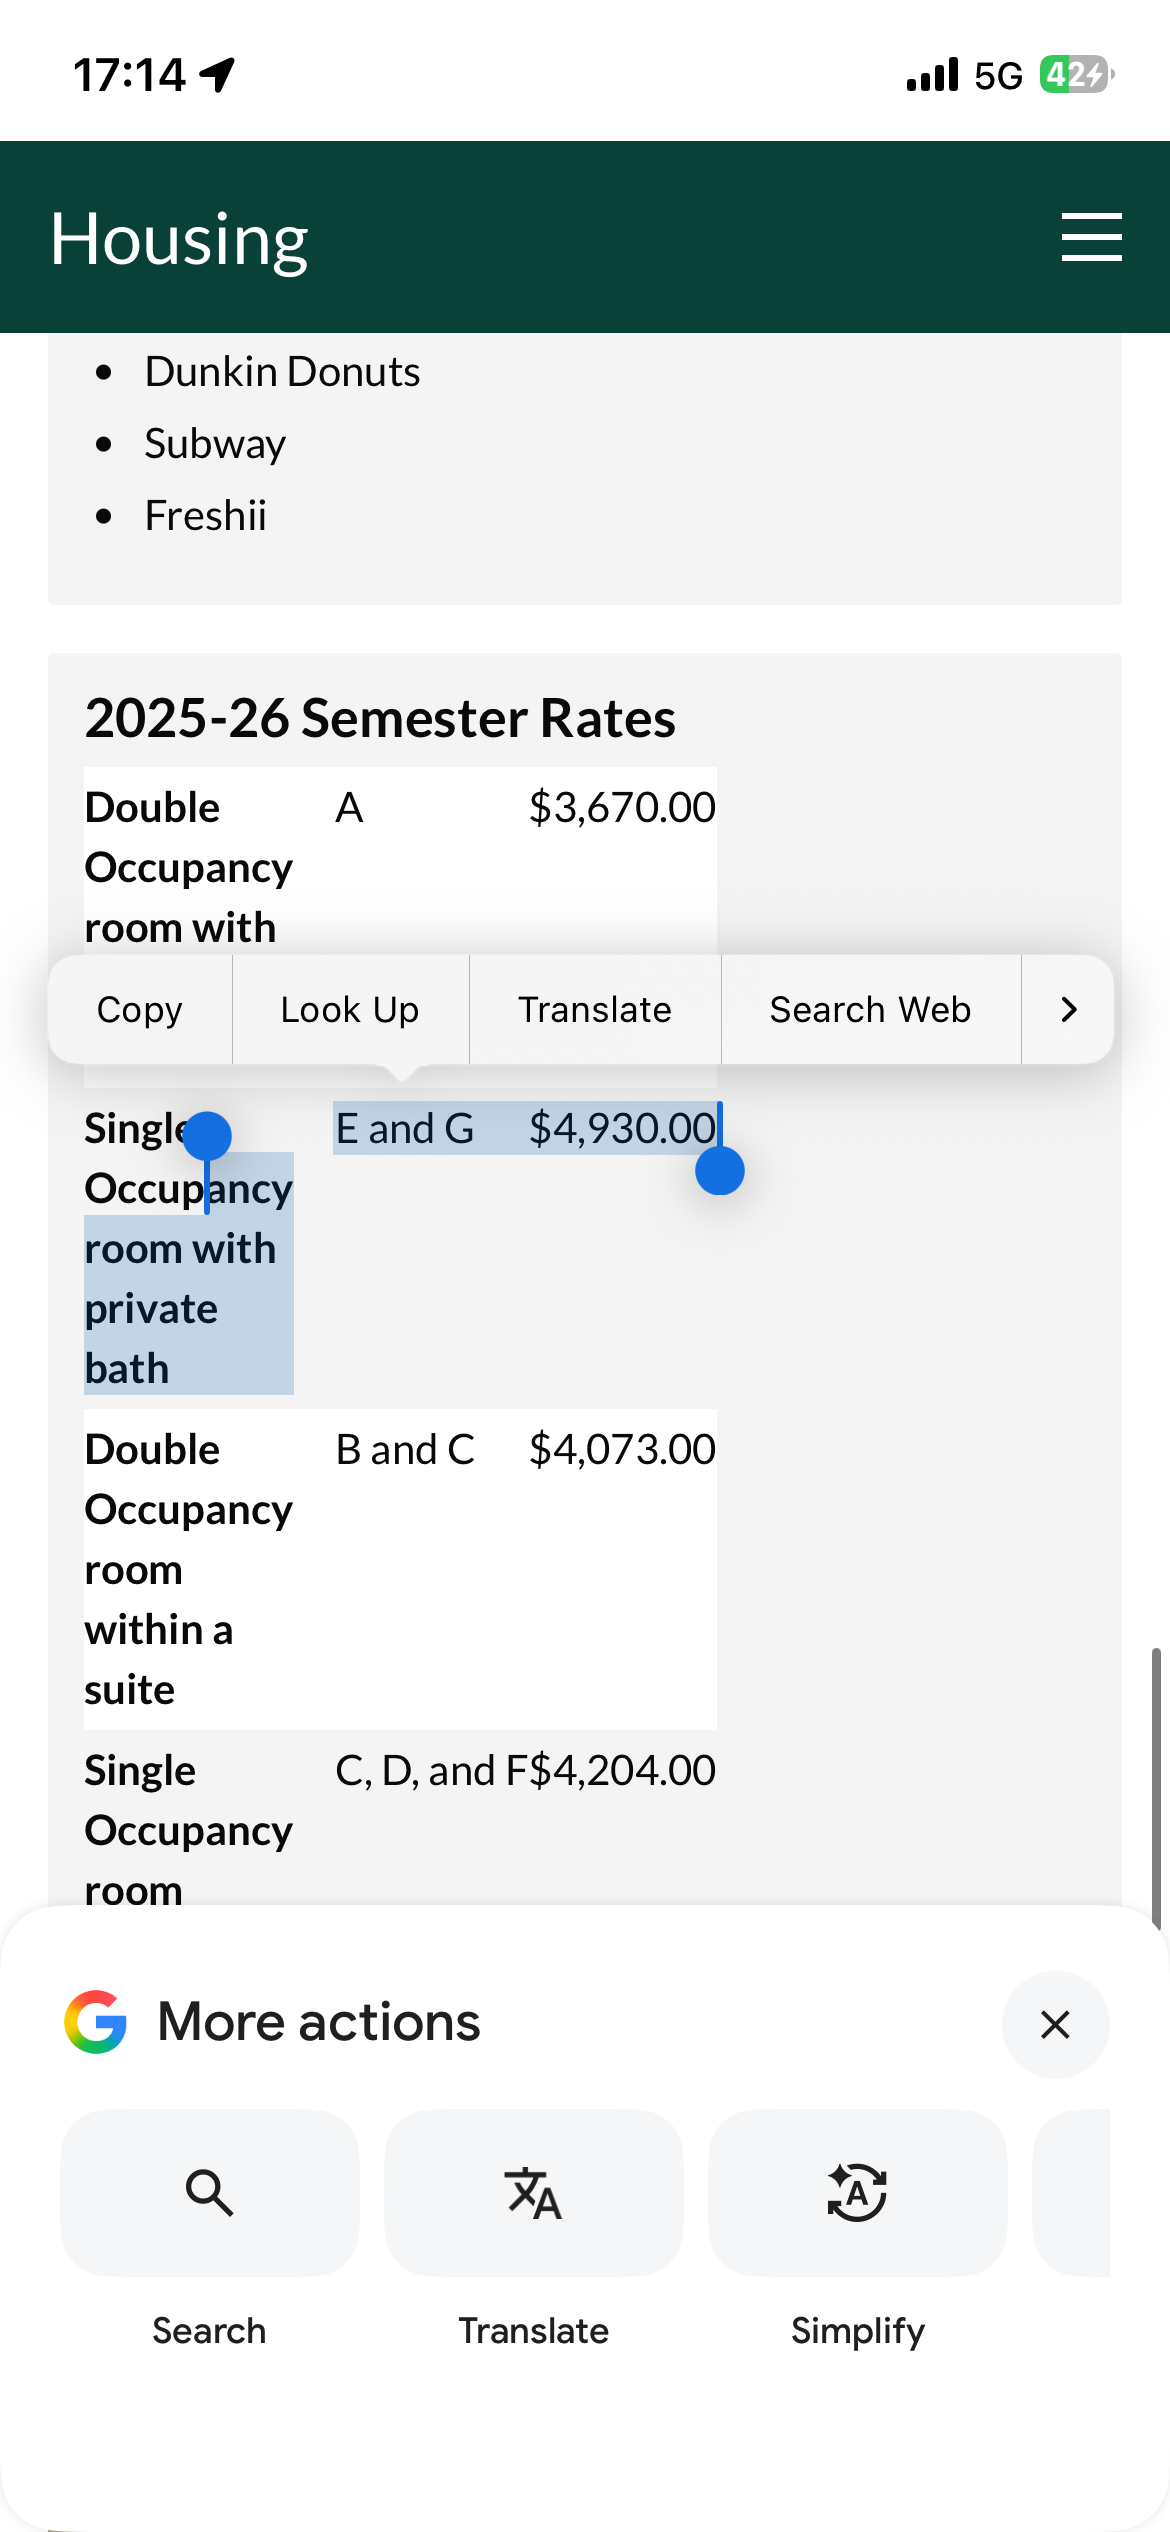
Task: Choose Search Web in the selection menu
Action: coord(870,1009)
